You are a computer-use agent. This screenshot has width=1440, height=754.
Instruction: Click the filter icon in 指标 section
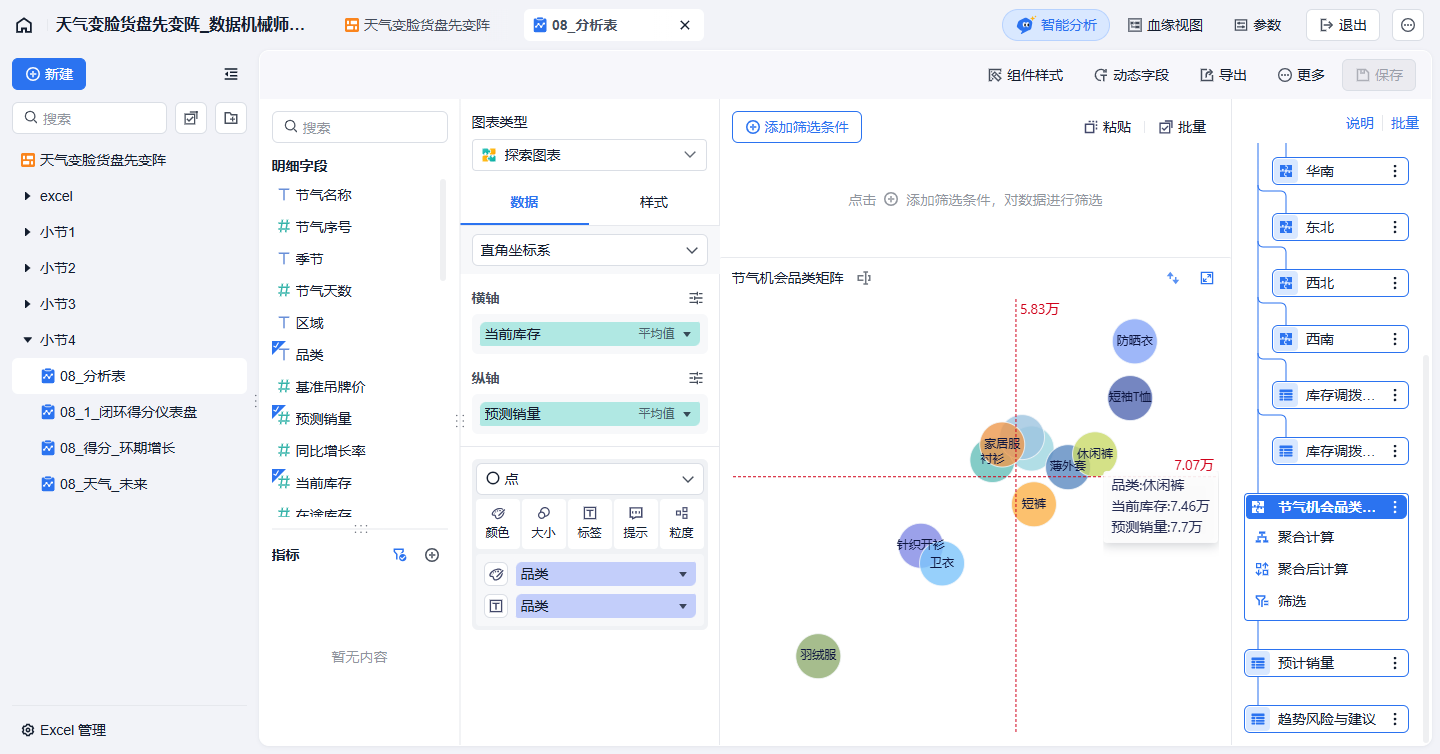click(x=400, y=555)
